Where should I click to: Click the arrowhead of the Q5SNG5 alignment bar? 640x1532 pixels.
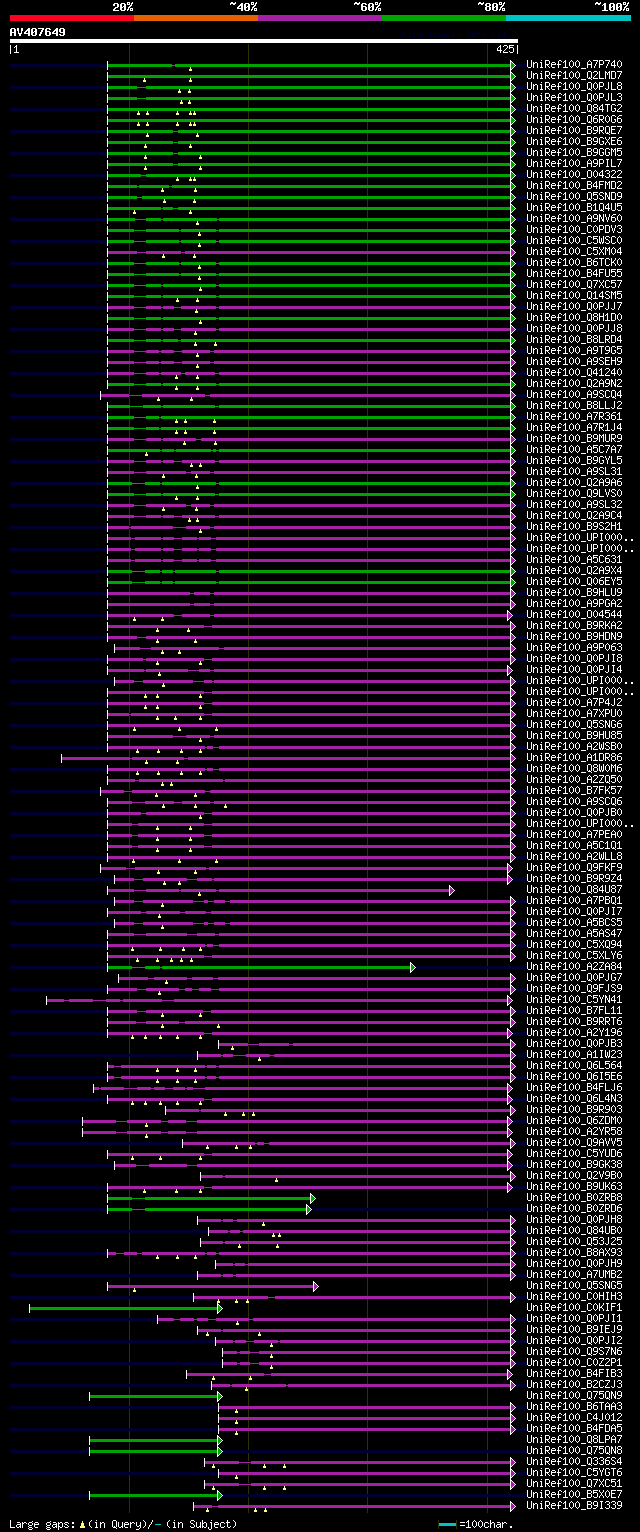click(x=315, y=1286)
